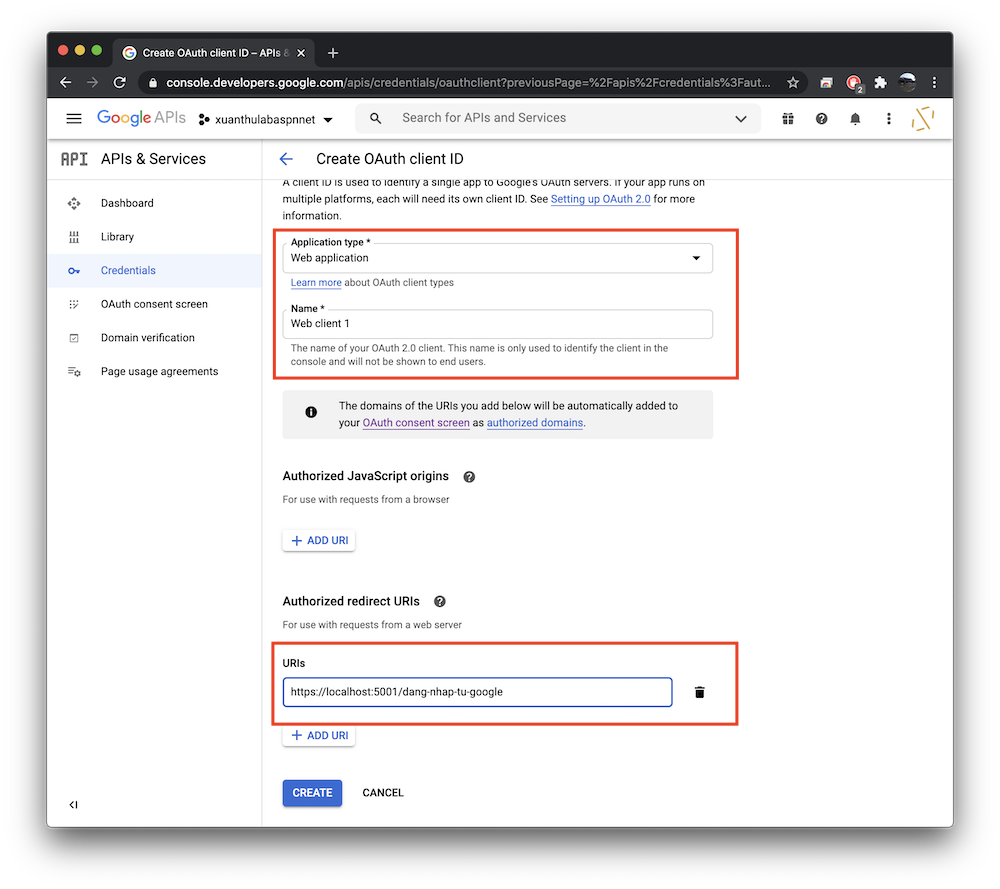This screenshot has width=1000, height=889.
Task: Follow the Setting up OAuth 2.0 link
Action: [x=601, y=199]
